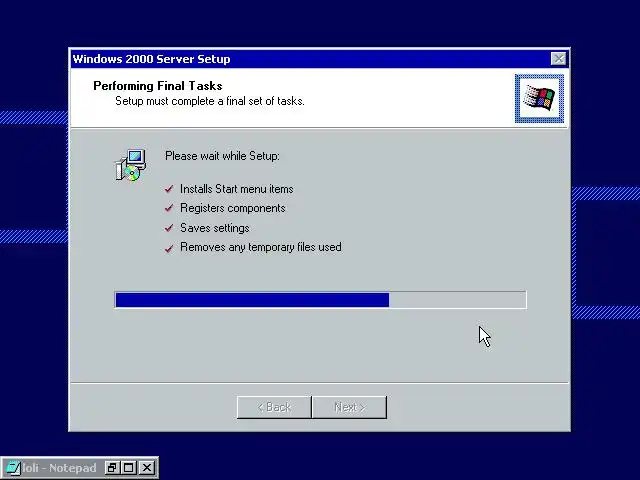640x480 pixels.
Task: Click 'Setup must complete a final set of tasks.'
Action: (210, 101)
